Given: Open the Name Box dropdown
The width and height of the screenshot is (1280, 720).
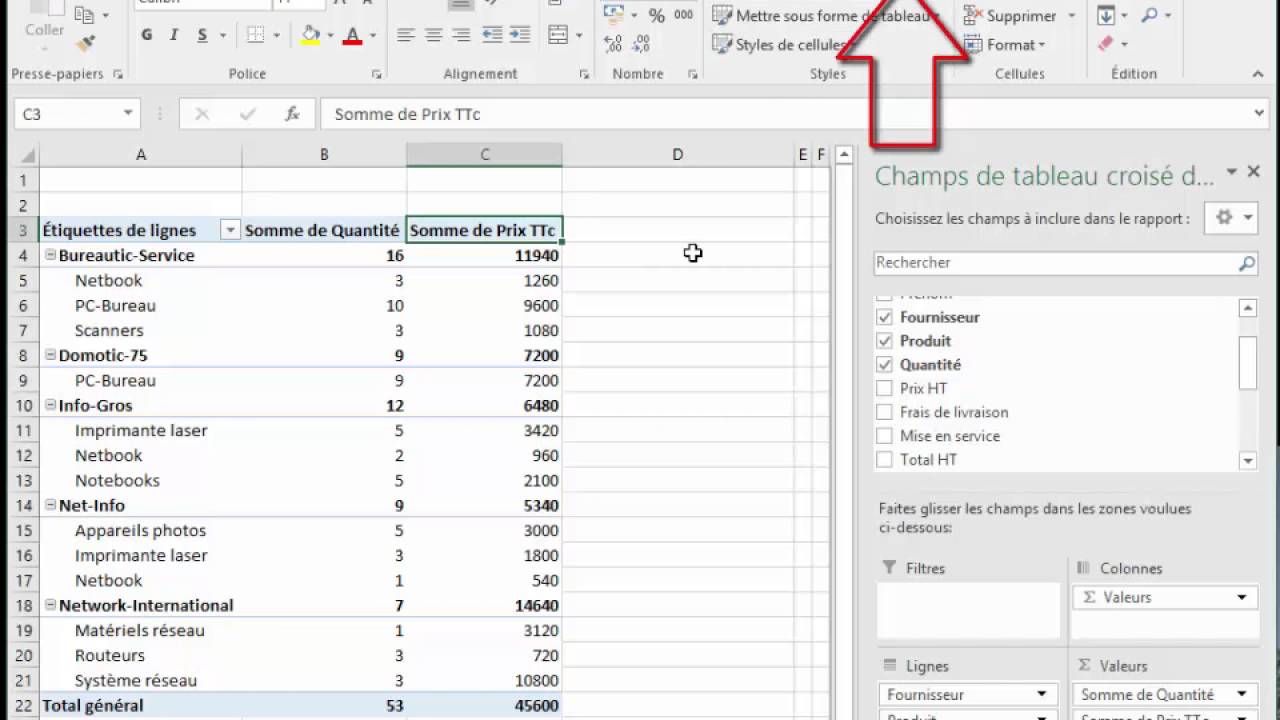Looking at the screenshot, I should pyautogui.click(x=128, y=114).
